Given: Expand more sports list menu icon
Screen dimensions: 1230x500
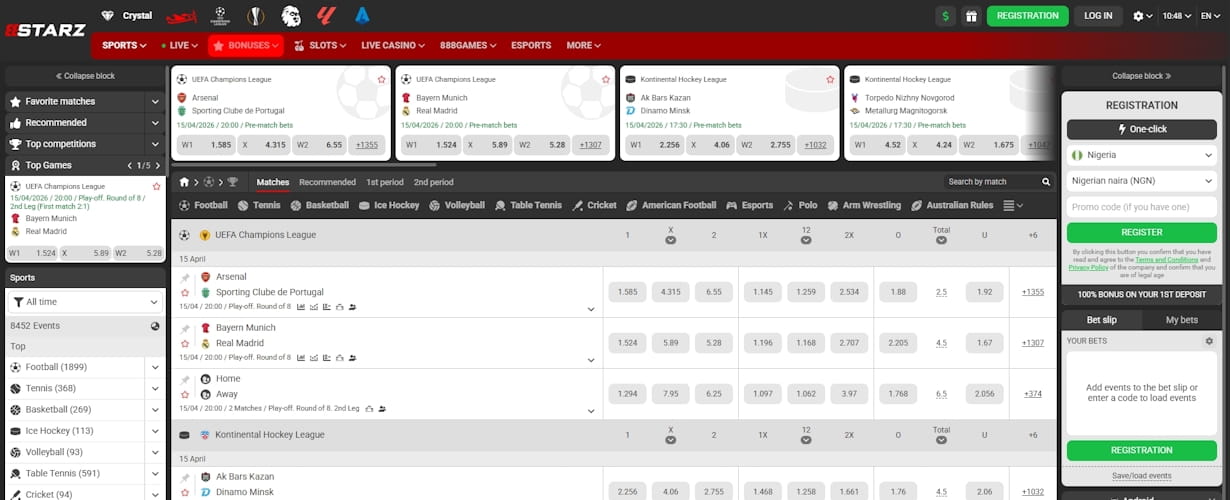Looking at the screenshot, I should click(x=1012, y=205).
